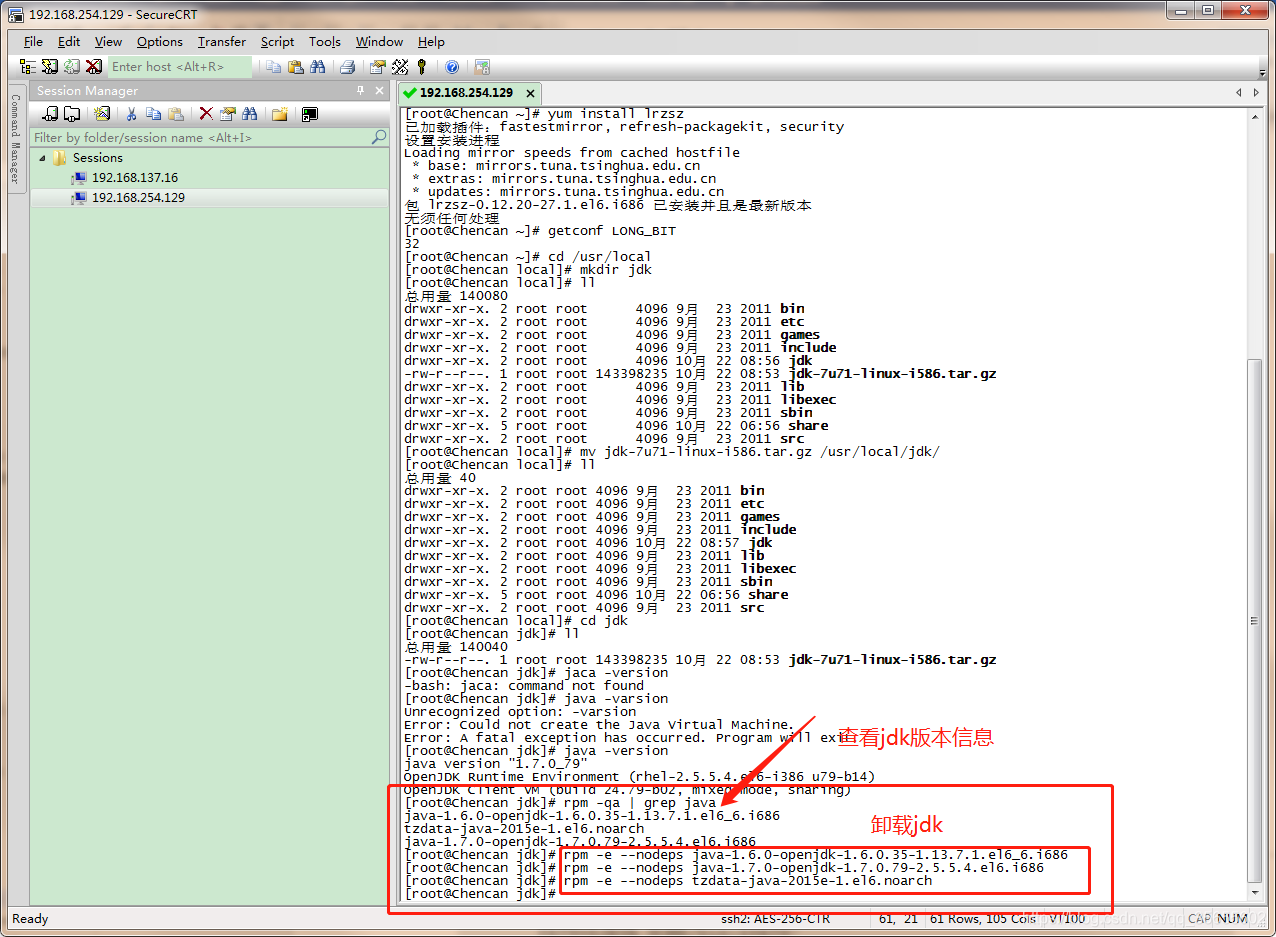
Task: Find session using Session Manager binoculars
Action: tap(250, 114)
